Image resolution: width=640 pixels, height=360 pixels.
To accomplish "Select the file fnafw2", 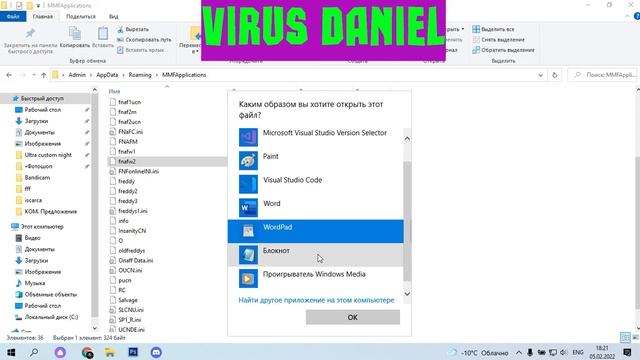I will click(x=127, y=162).
